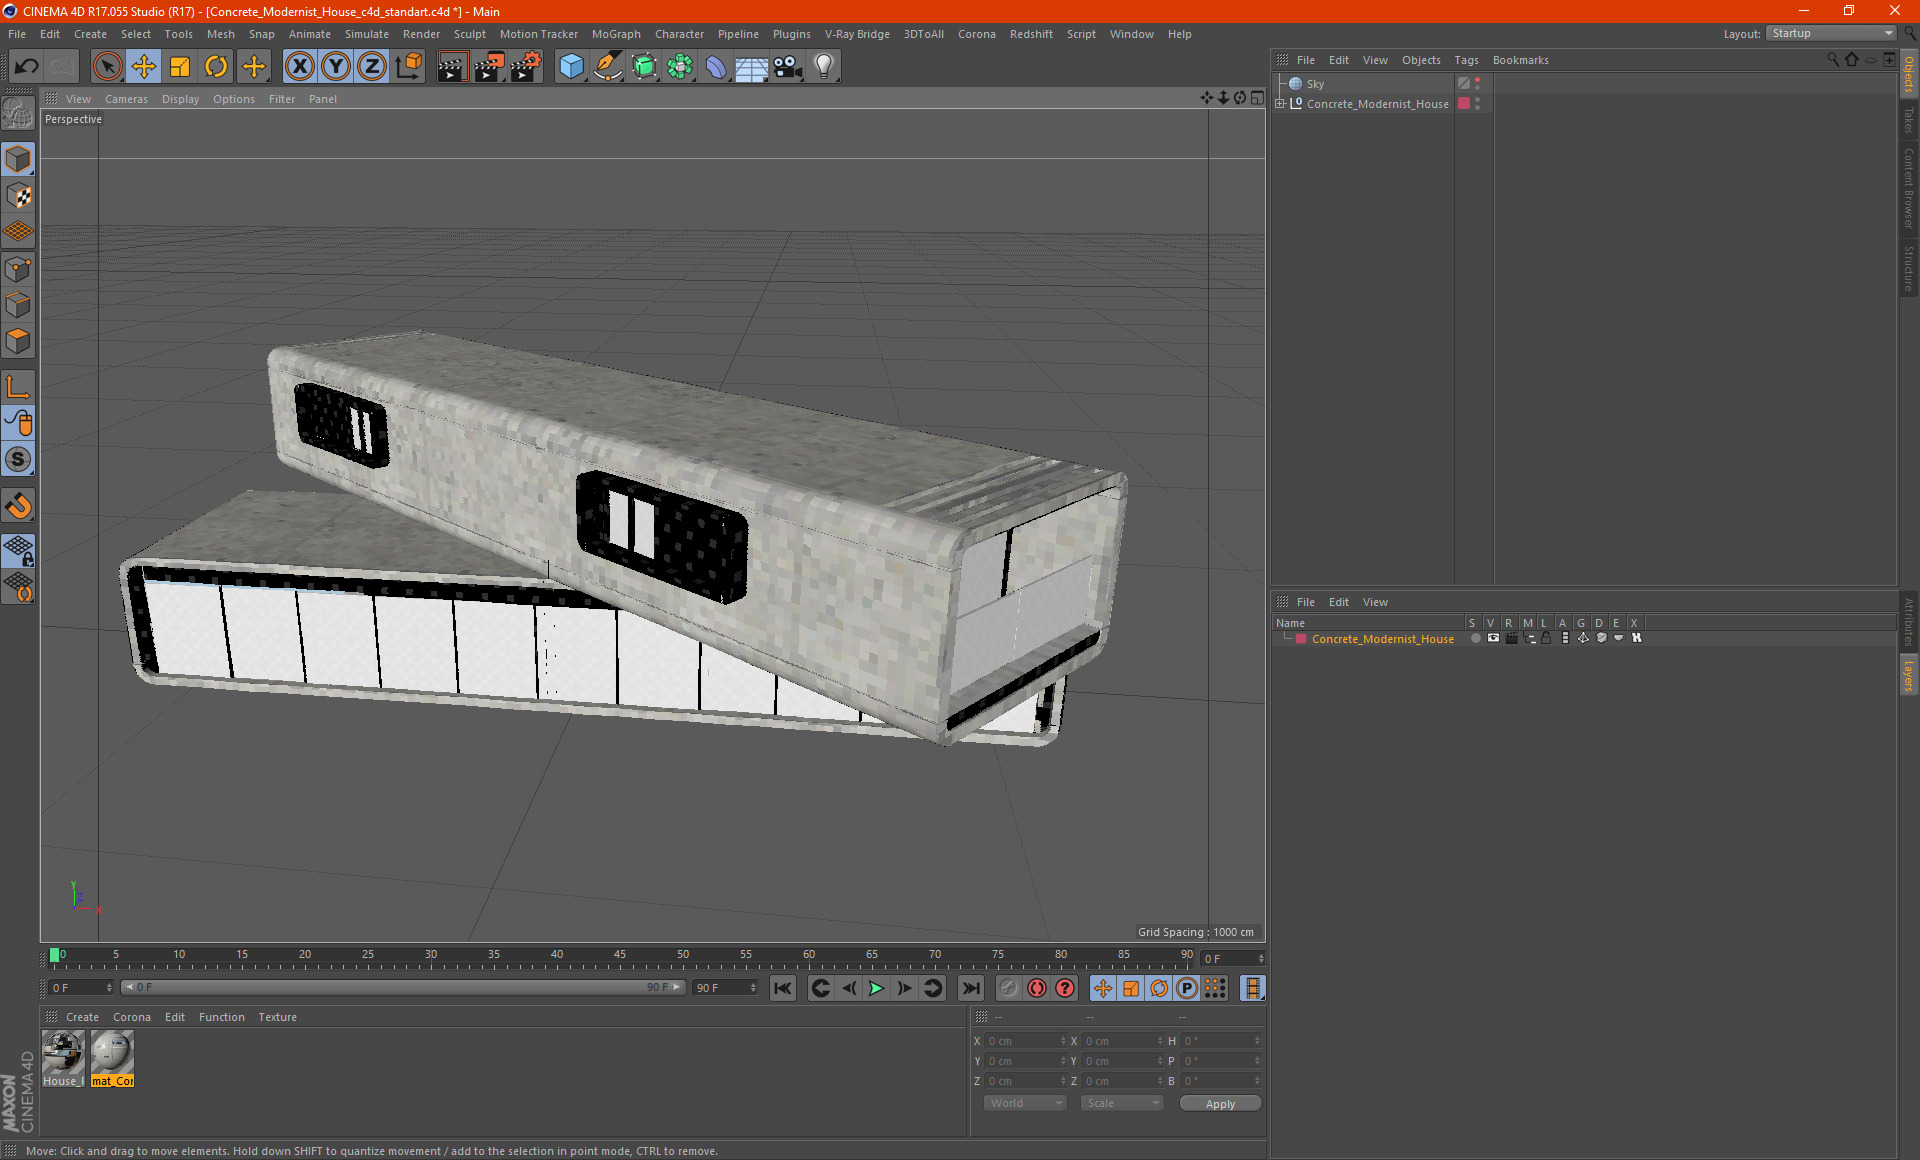Open the Coordinate System icon
1920x1160 pixels.
pyautogui.click(x=409, y=67)
